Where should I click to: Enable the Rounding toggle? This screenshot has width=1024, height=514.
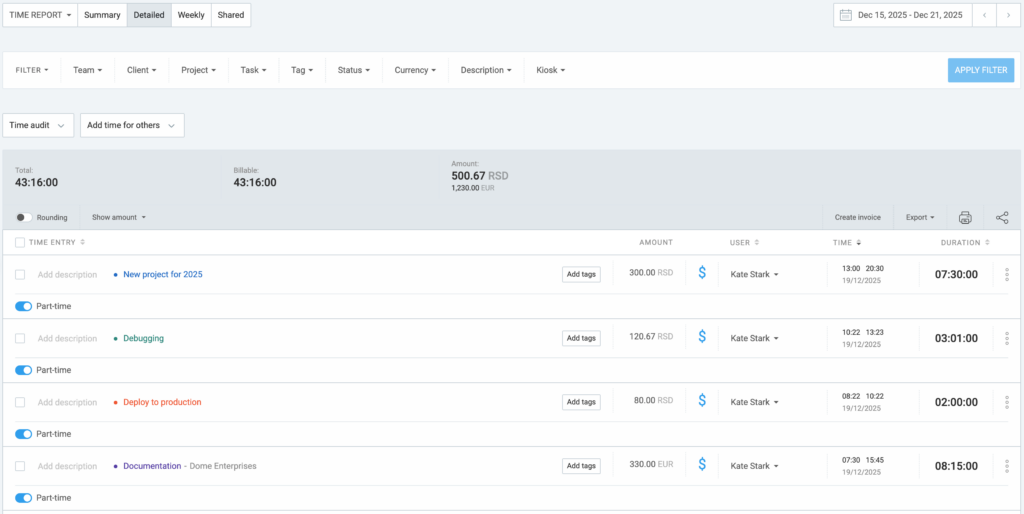(24, 217)
